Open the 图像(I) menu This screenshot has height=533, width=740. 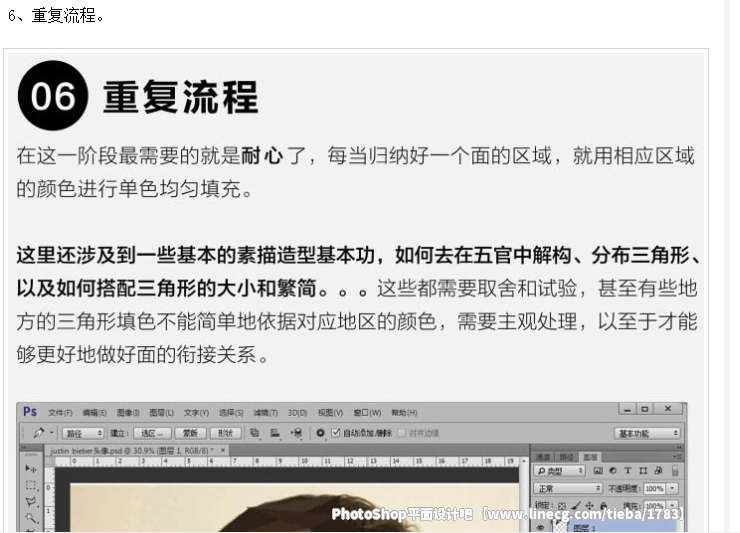[128, 413]
